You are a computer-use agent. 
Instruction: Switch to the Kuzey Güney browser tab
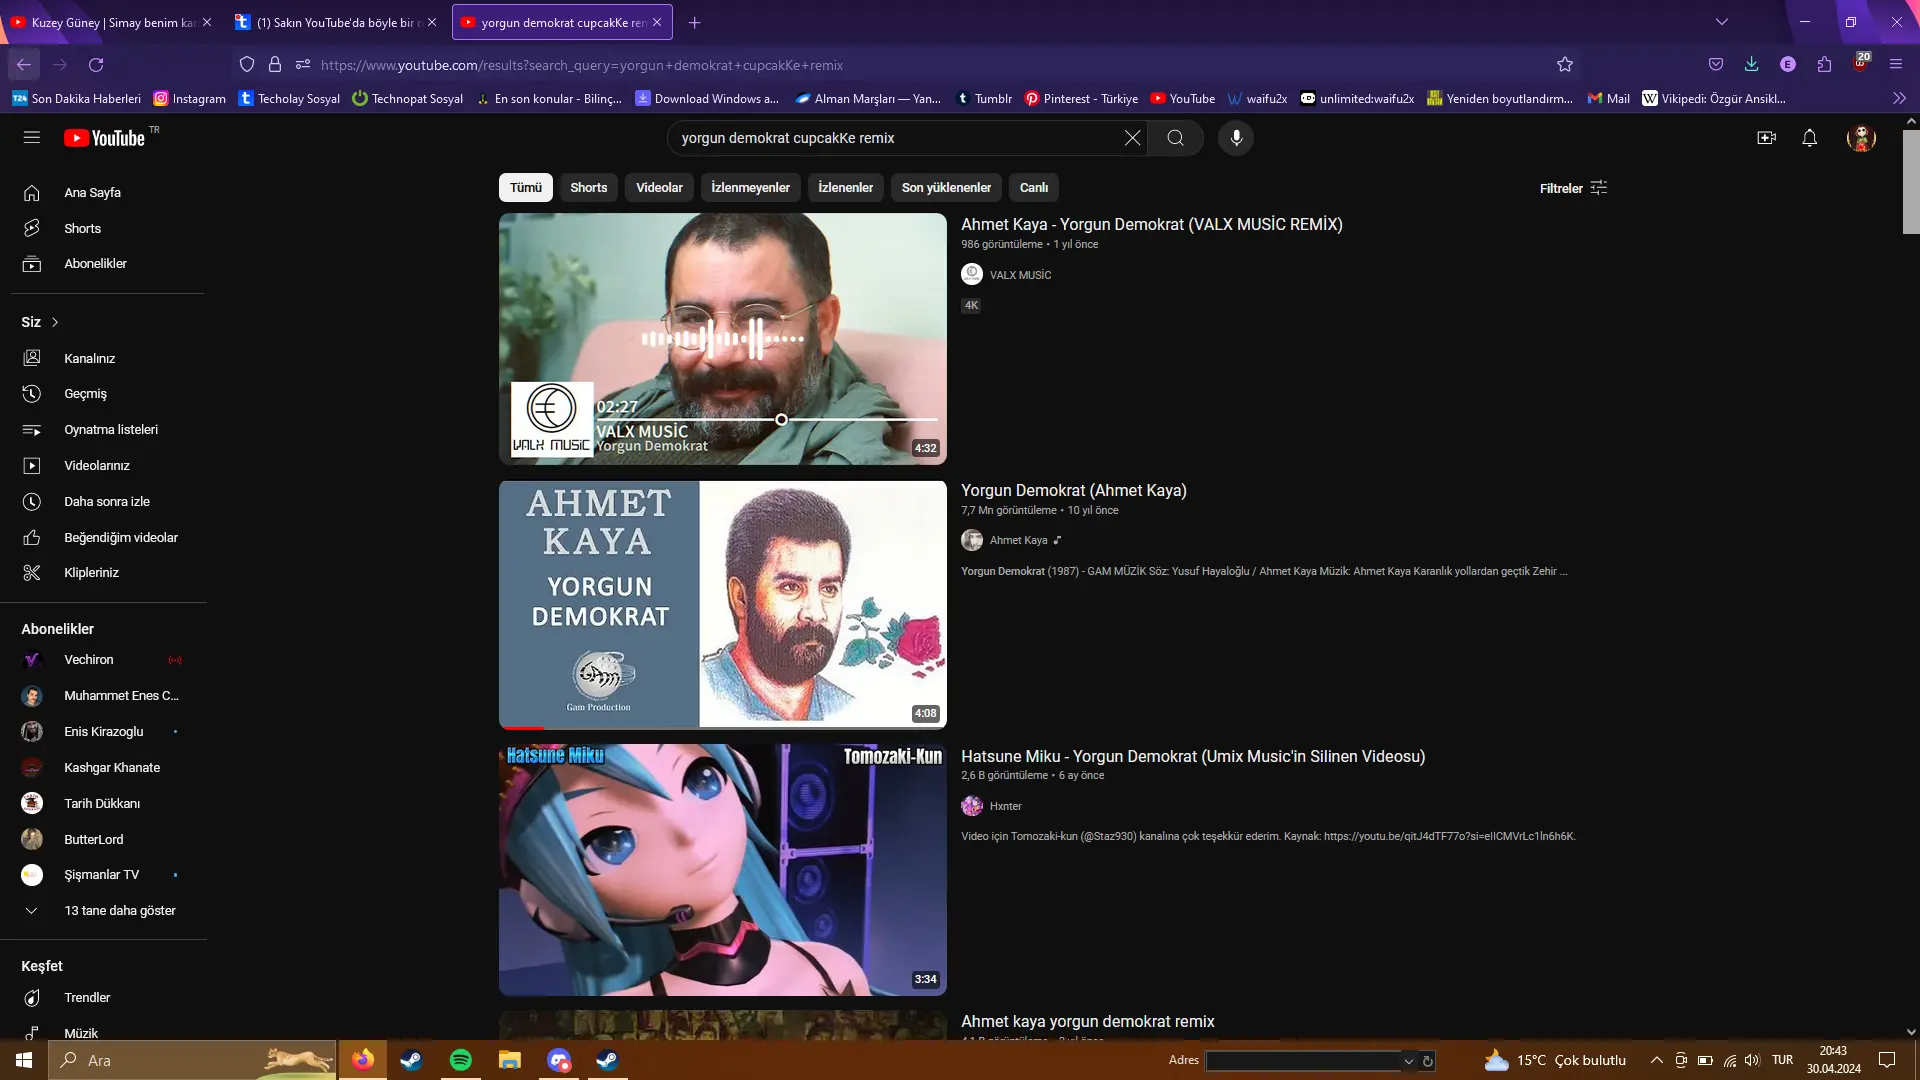point(112,22)
